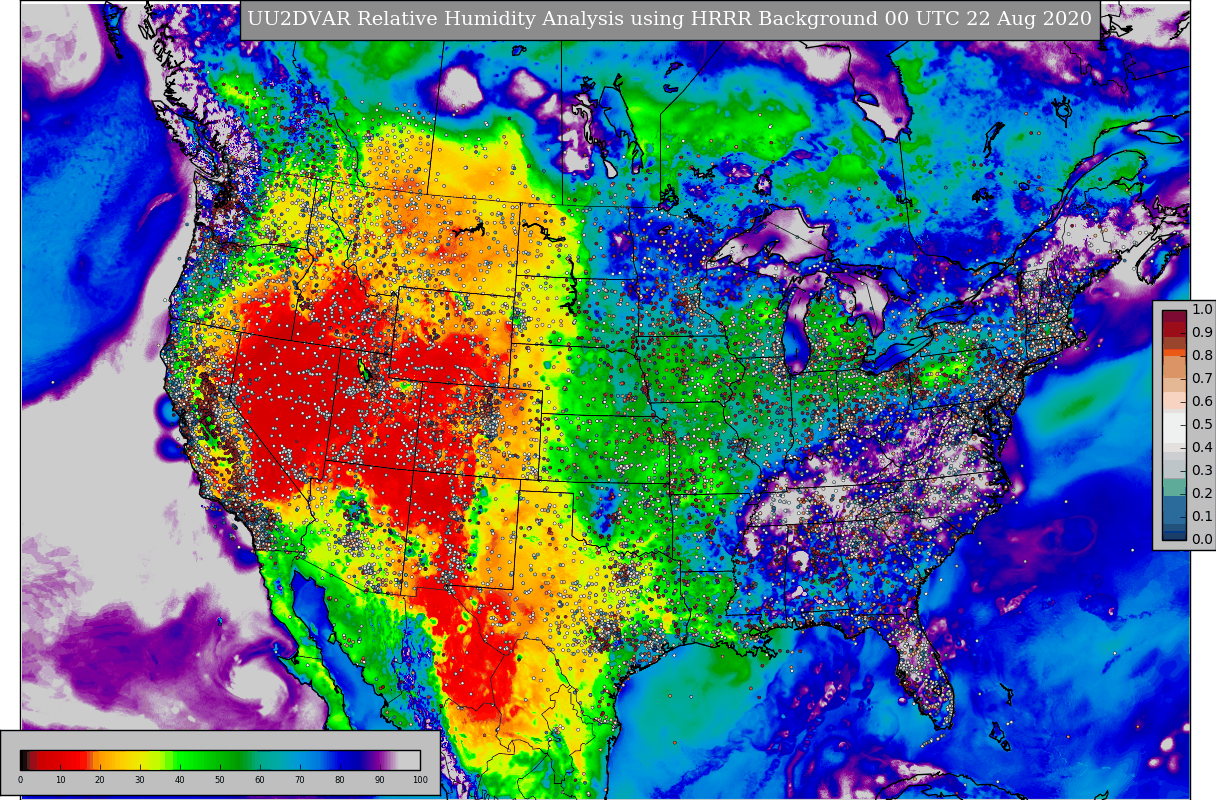This screenshot has height=800, width=1216.
Task: Pick the bright orange band of the right colorbar
Action: tap(1174, 353)
